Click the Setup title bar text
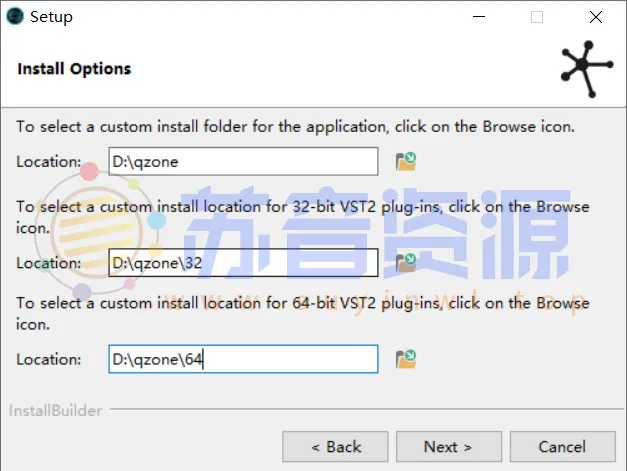The width and height of the screenshot is (627, 471). click(x=51, y=17)
